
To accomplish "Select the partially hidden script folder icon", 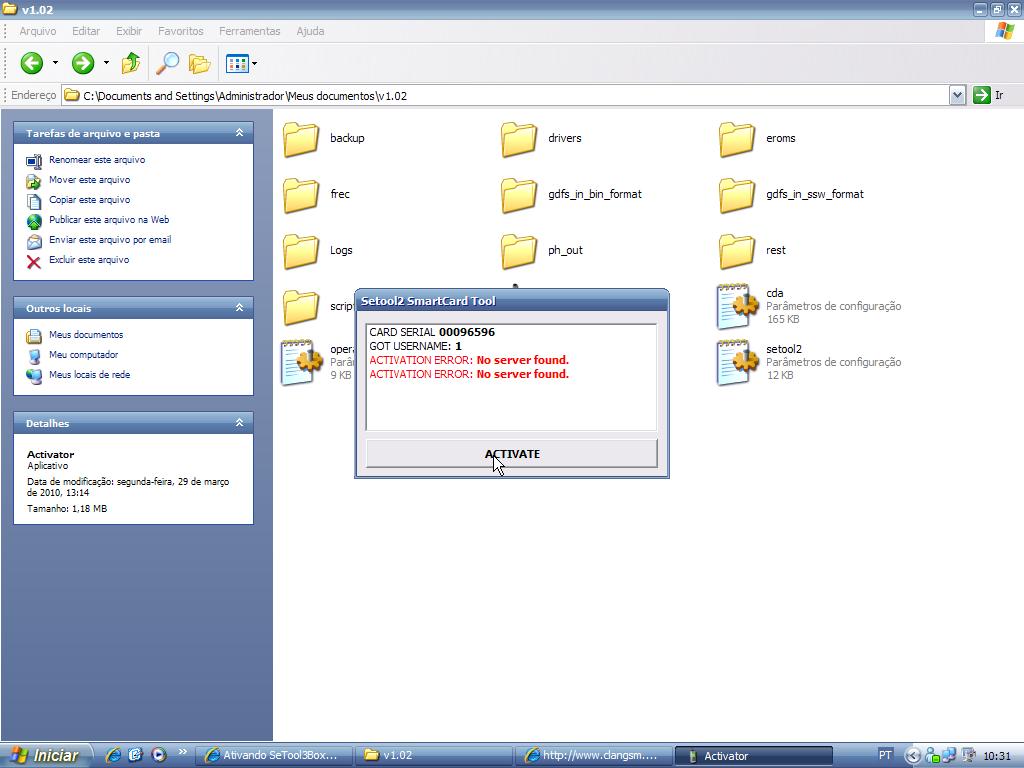I will coord(301,308).
